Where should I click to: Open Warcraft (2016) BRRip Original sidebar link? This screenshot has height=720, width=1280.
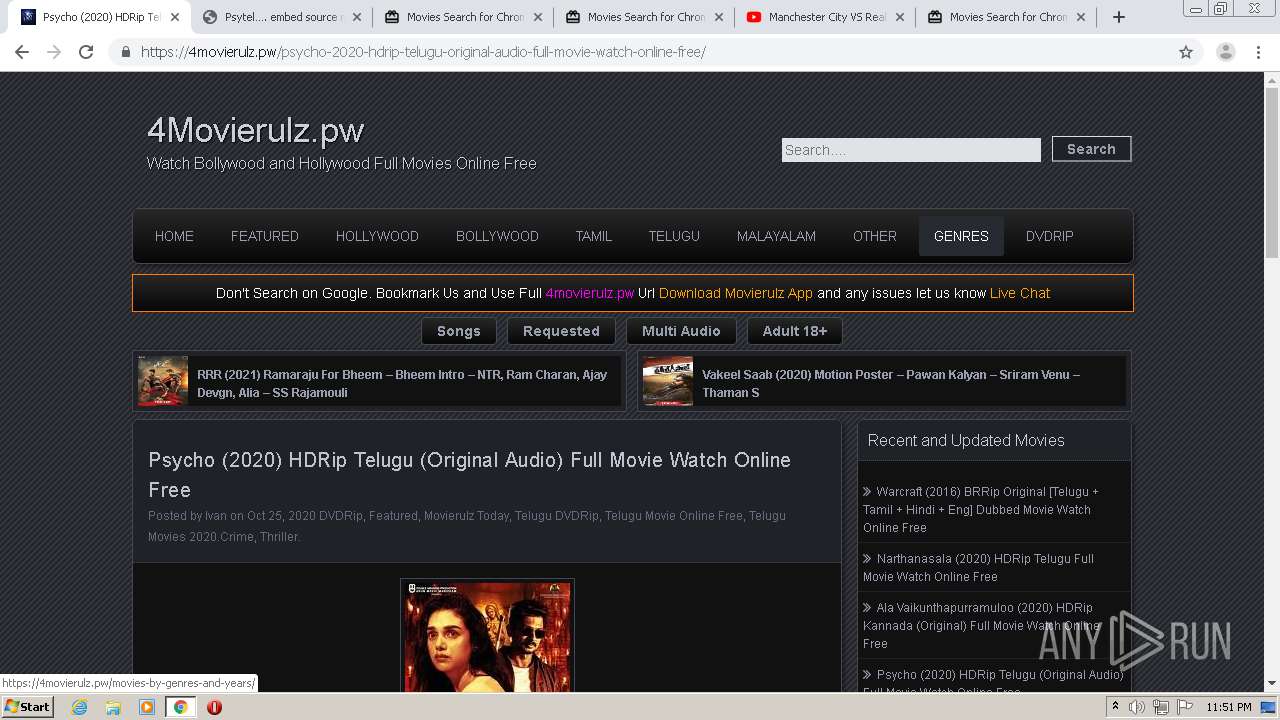click(x=981, y=510)
